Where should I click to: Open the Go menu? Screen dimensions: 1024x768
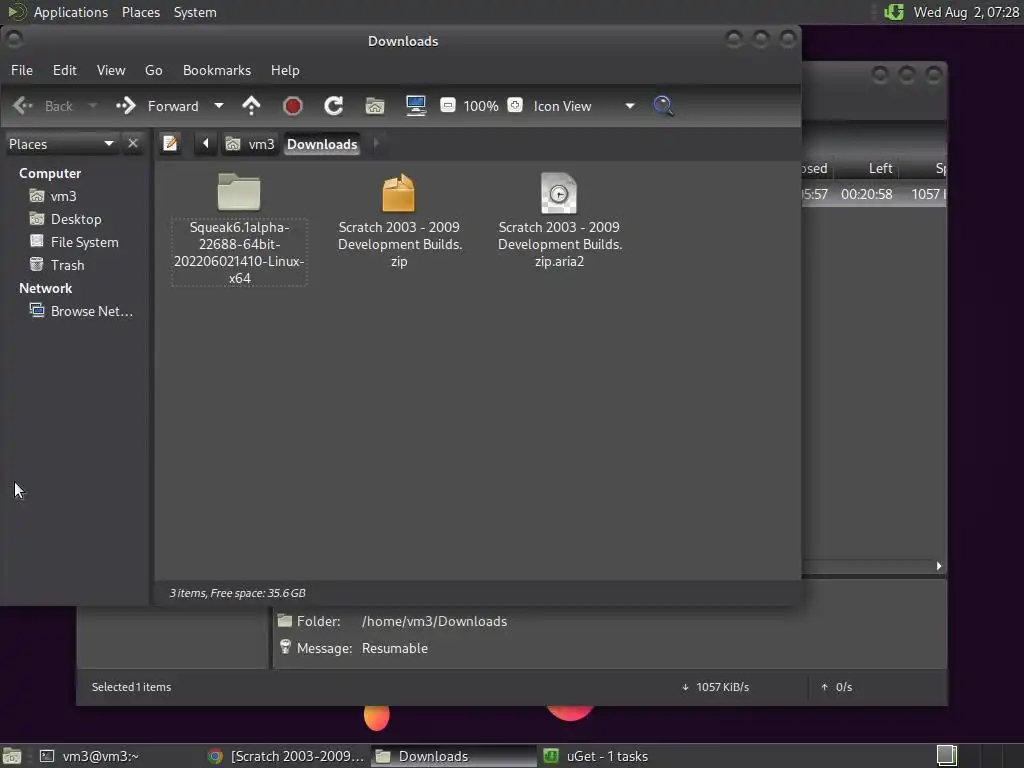pos(153,70)
